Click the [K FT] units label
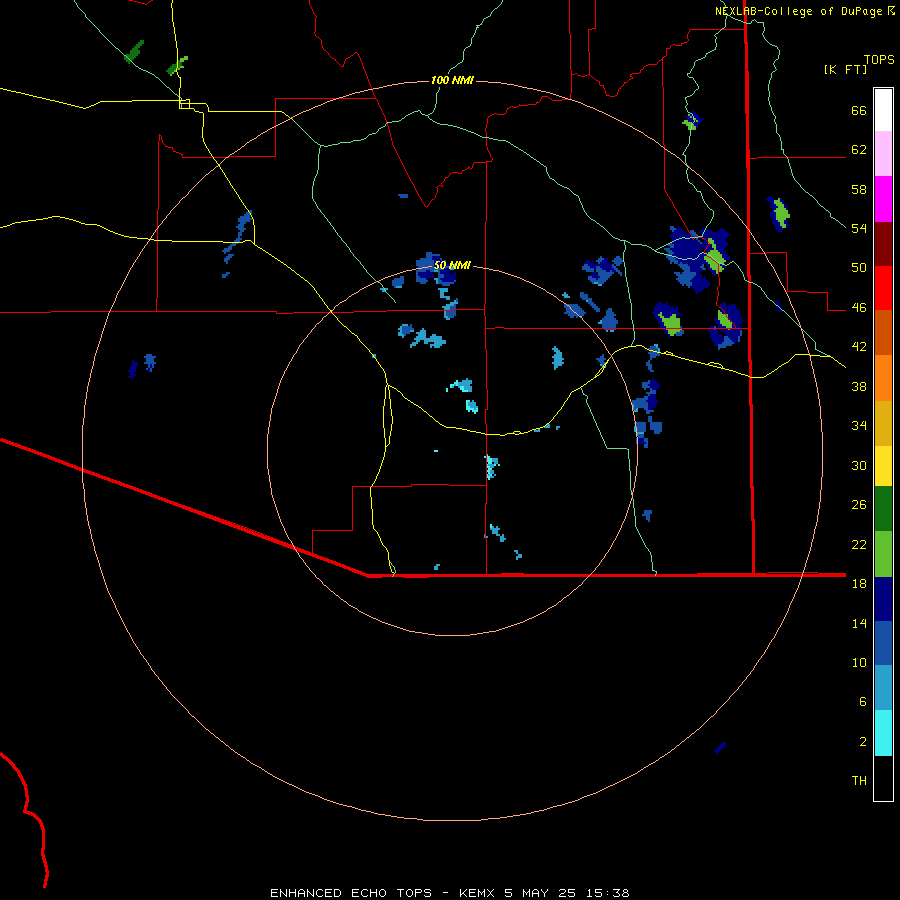Image resolution: width=900 pixels, height=900 pixels. click(x=845, y=69)
